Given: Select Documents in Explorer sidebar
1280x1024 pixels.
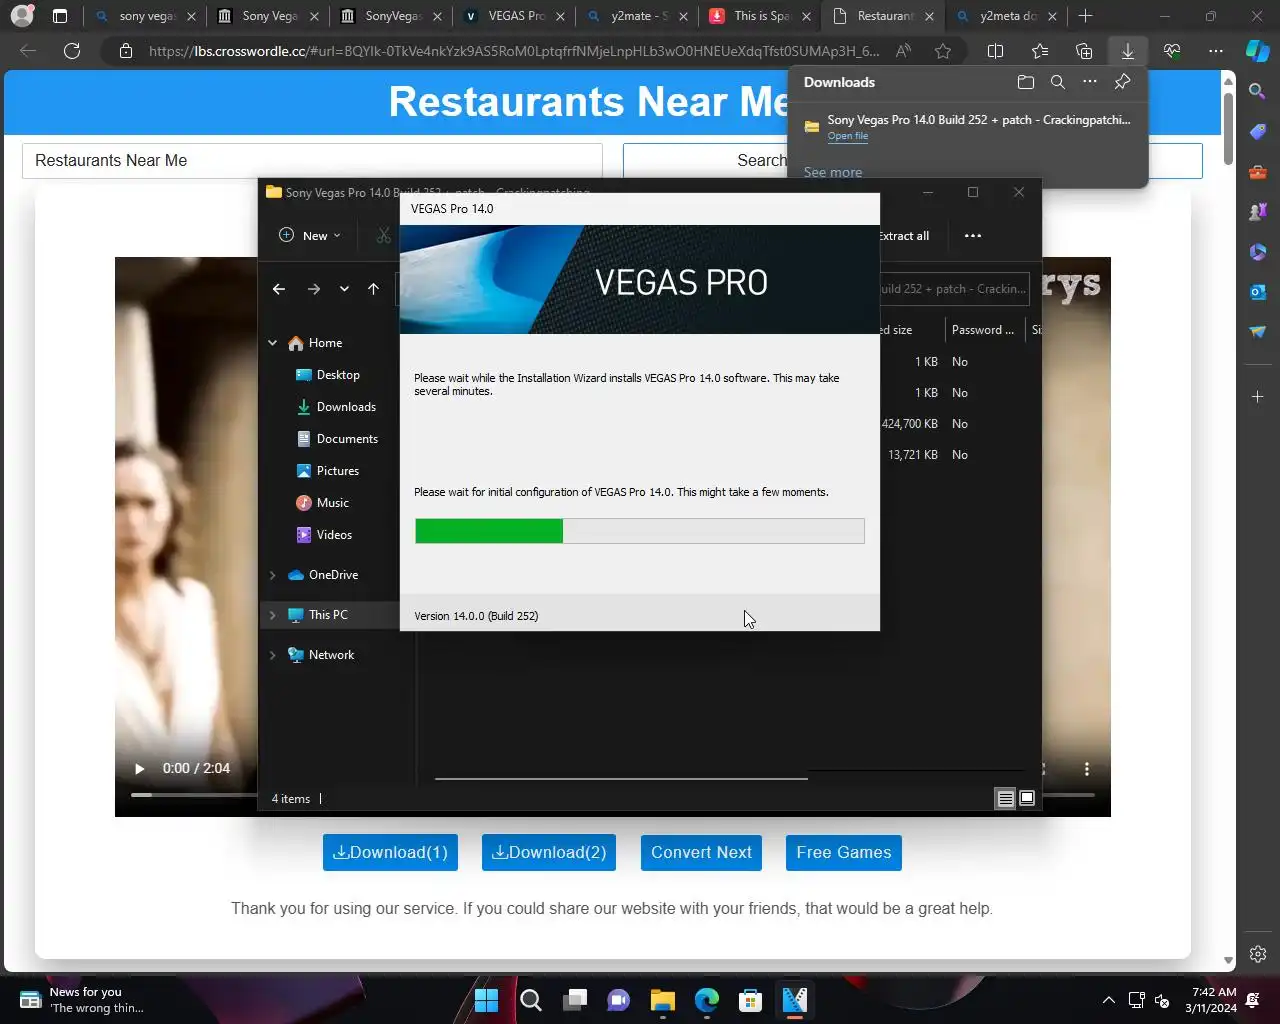Looking at the screenshot, I should click(x=347, y=439).
